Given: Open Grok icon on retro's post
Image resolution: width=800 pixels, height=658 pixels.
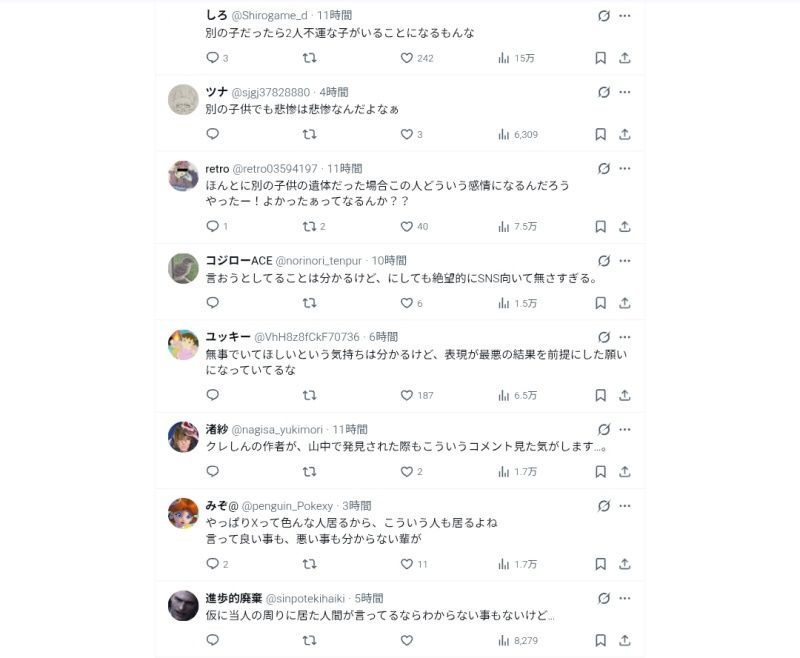Looking at the screenshot, I should [603, 169].
